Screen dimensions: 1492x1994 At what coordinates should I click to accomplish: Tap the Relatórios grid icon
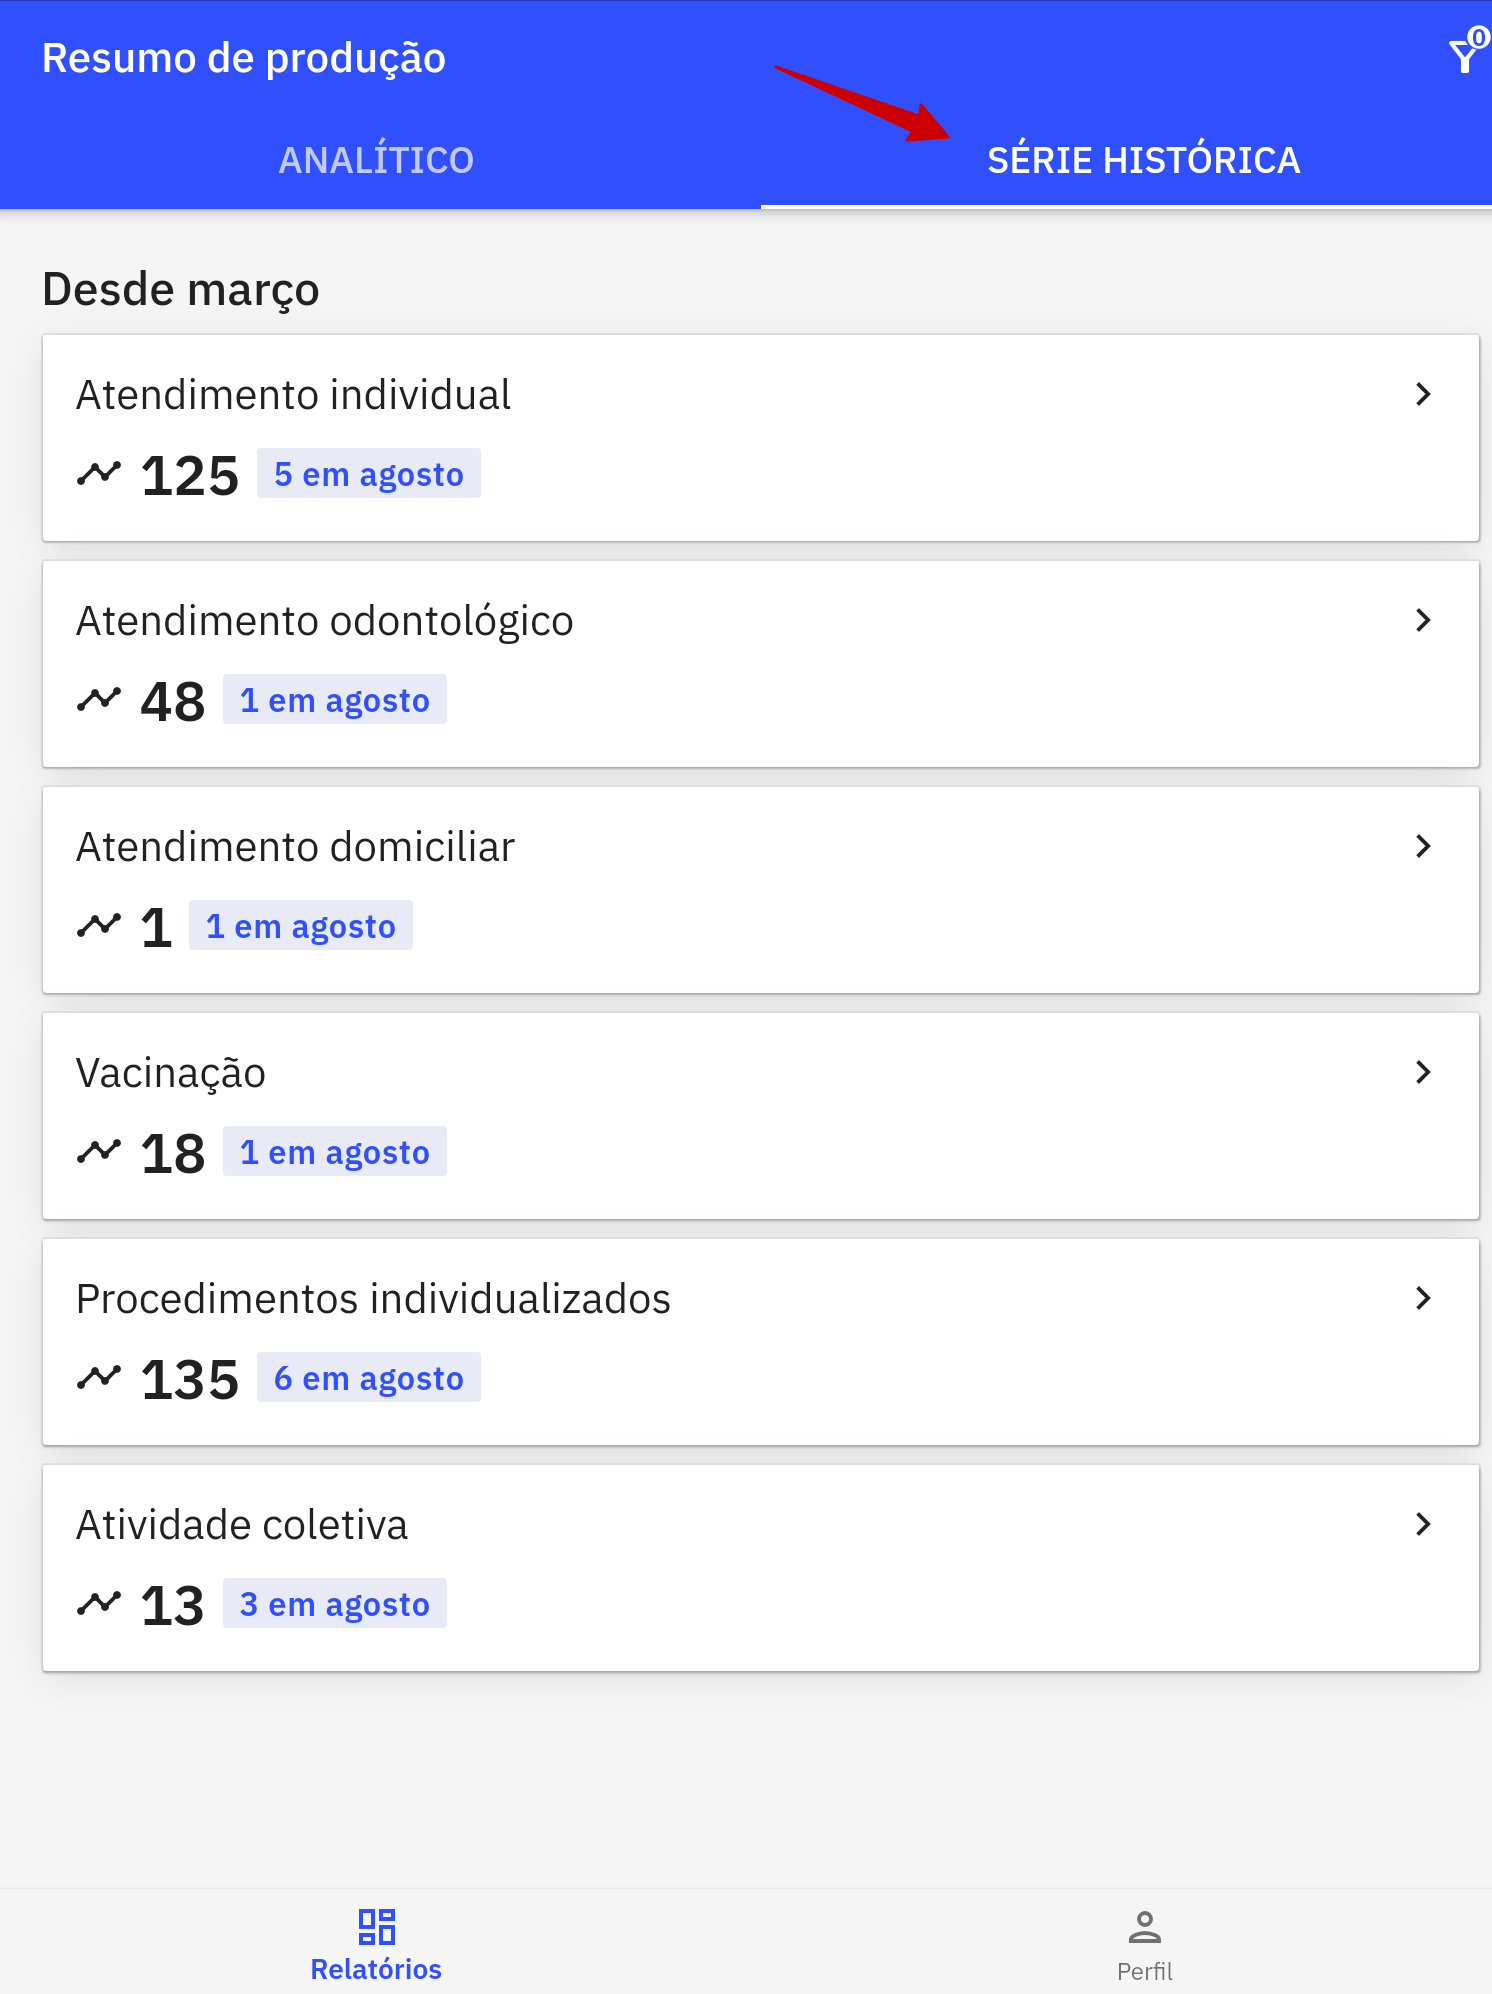click(x=376, y=1926)
